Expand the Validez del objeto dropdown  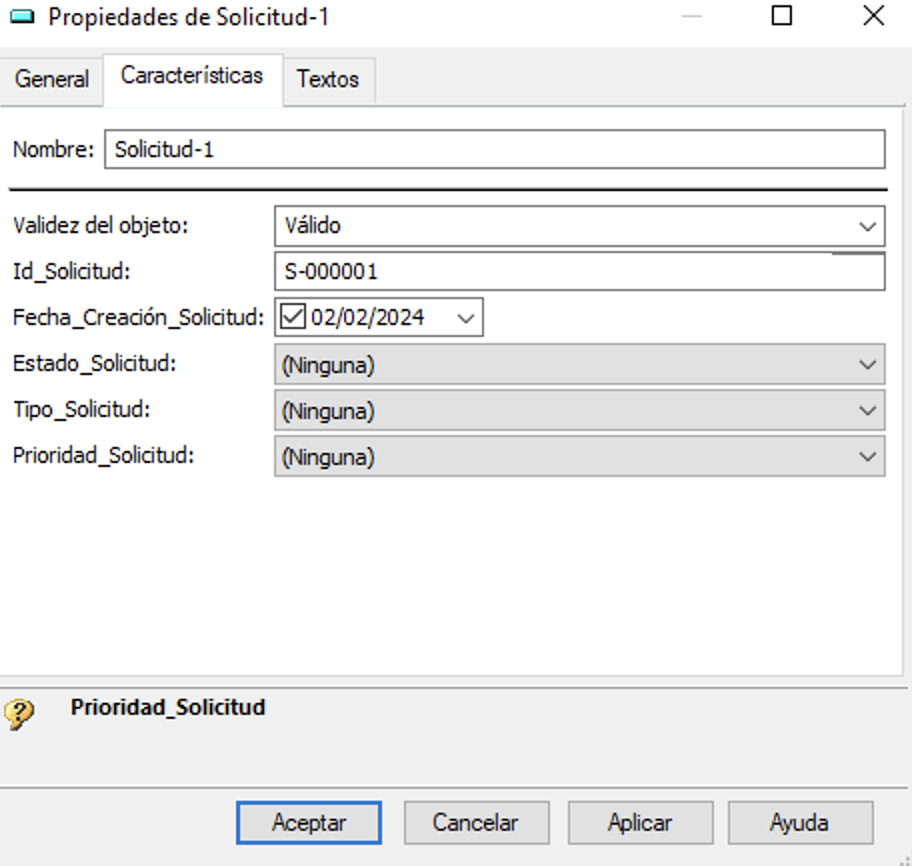579,226
